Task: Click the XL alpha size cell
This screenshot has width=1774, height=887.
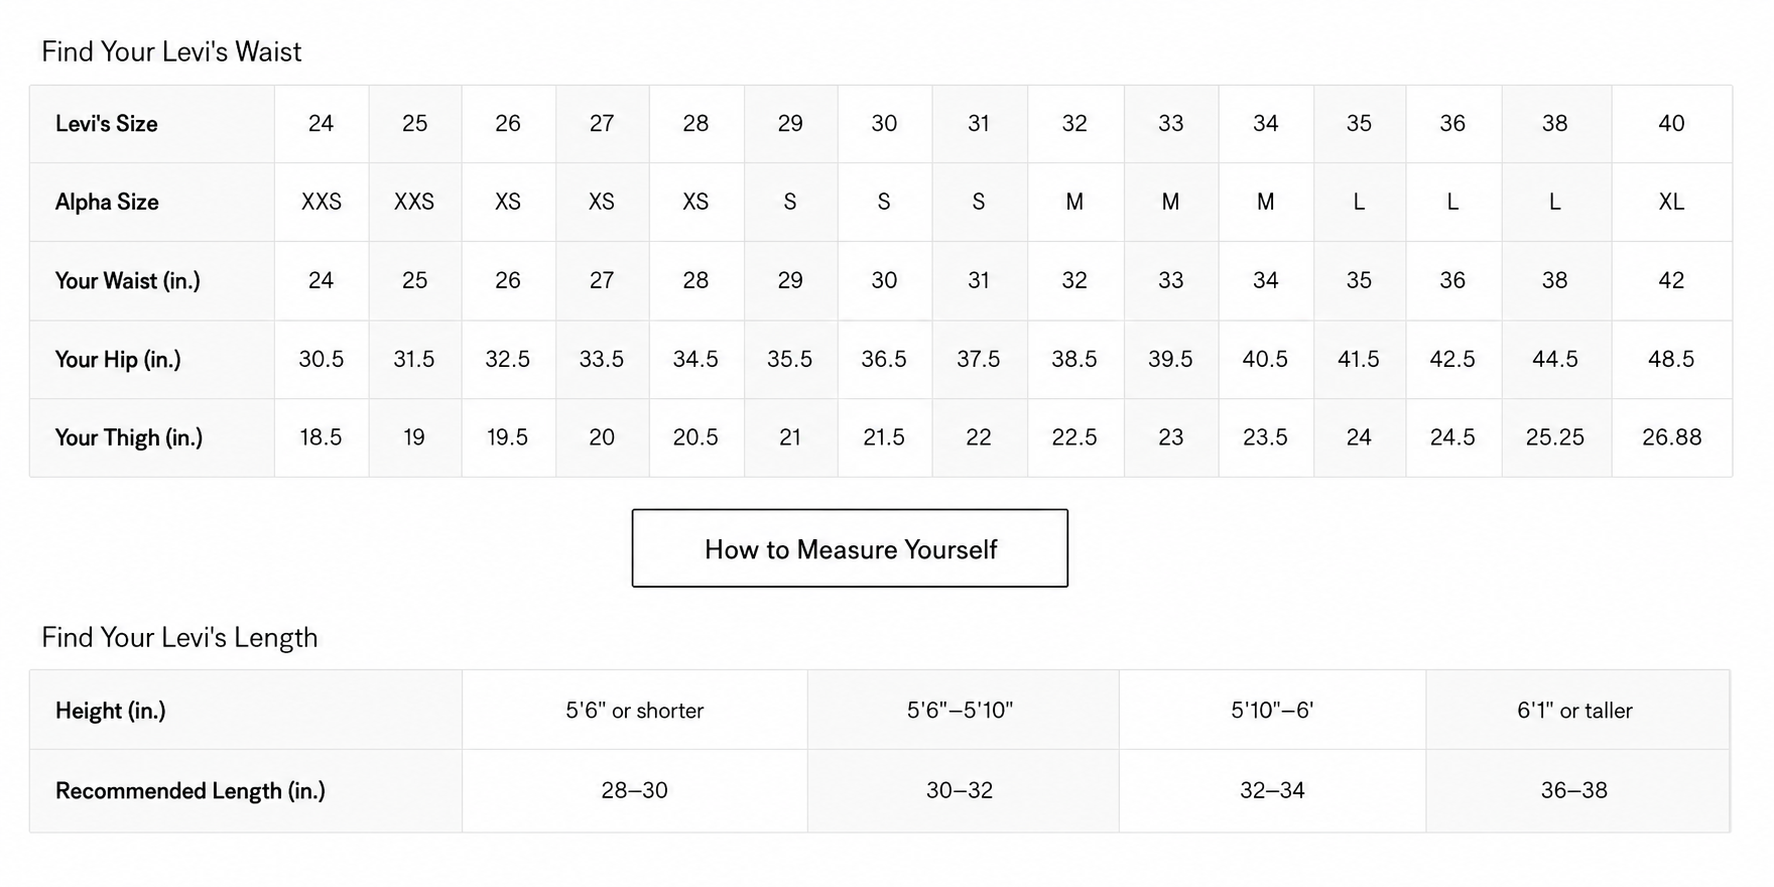Action: click(x=1671, y=202)
